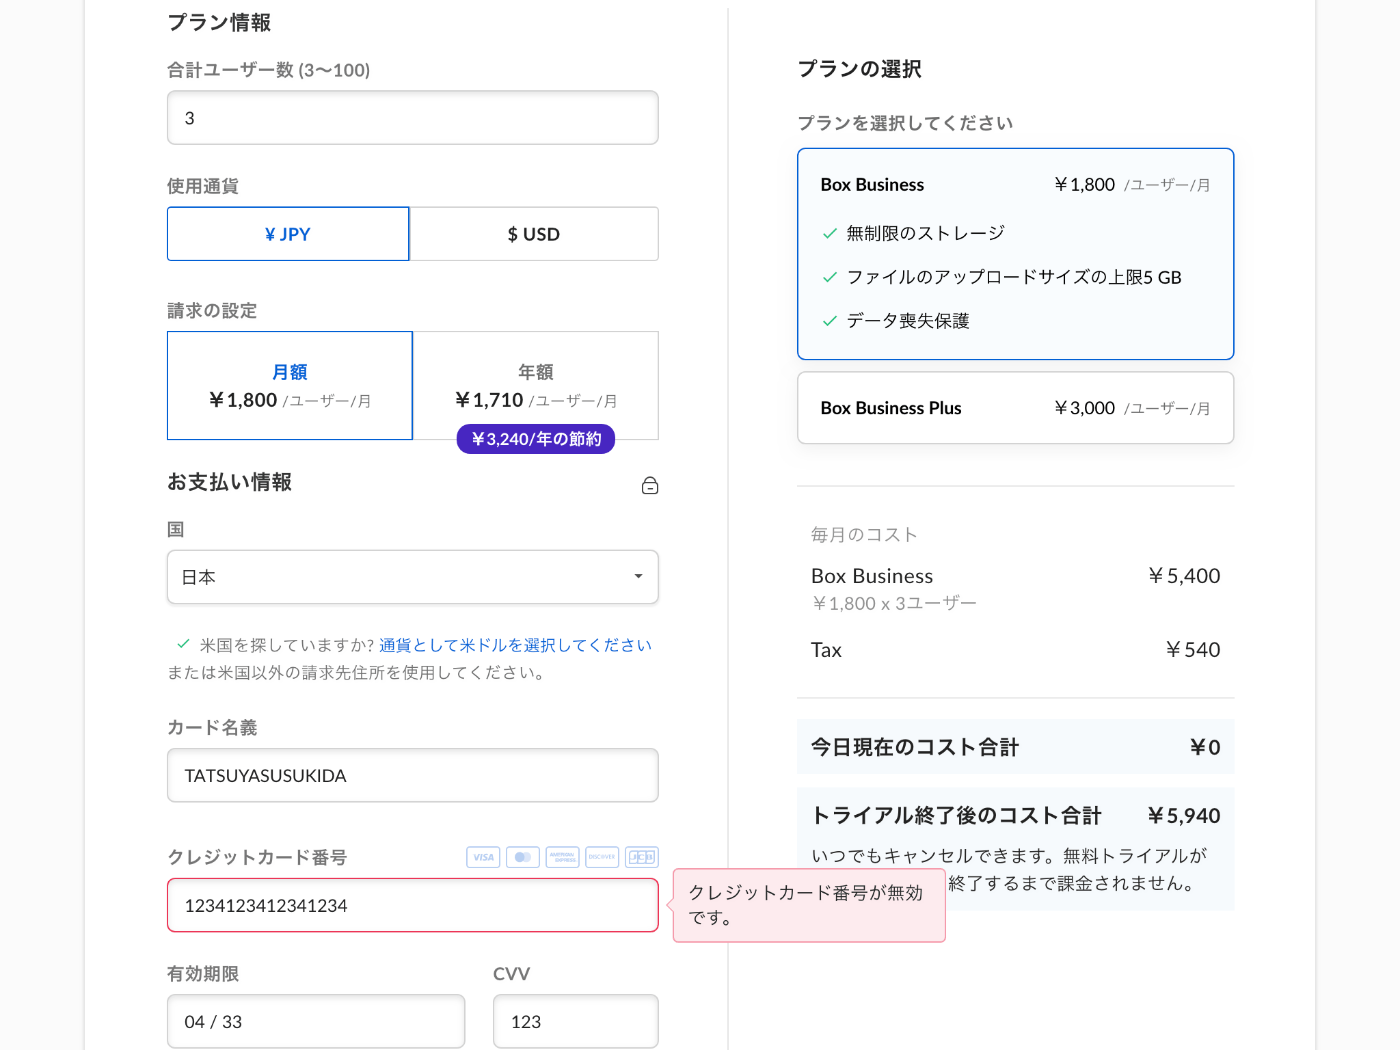This screenshot has height=1050, width=1400.
Task: Switch currency to $ USD
Action: [x=534, y=234]
